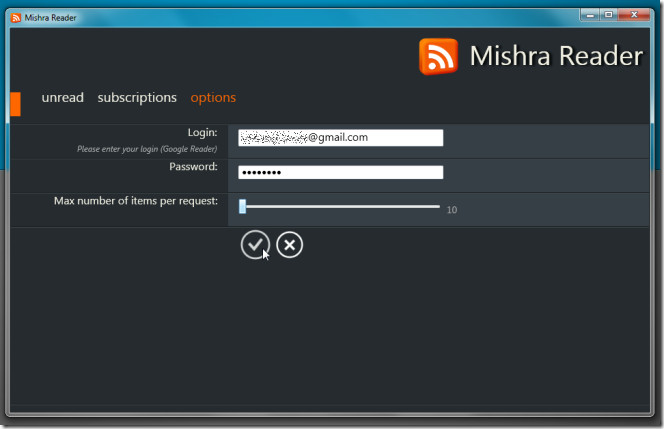This screenshot has width=664, height=429.
Task: Click the small RSS icon in title bar
Action: [x=16, y=18]
